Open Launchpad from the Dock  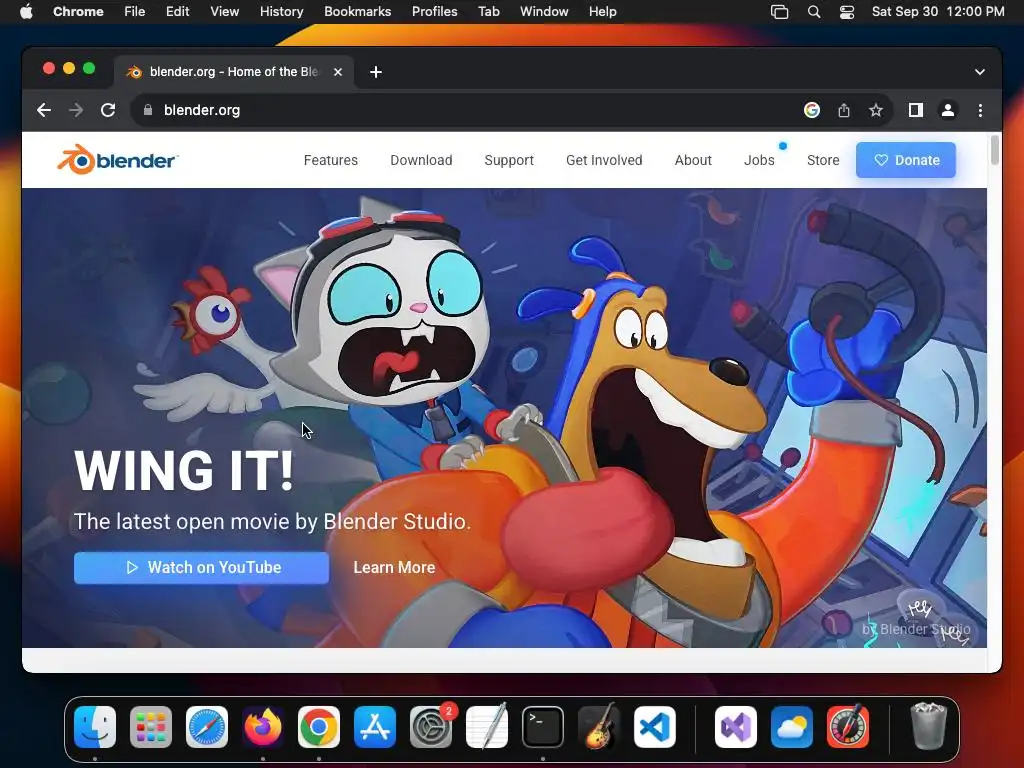point(151,727)
